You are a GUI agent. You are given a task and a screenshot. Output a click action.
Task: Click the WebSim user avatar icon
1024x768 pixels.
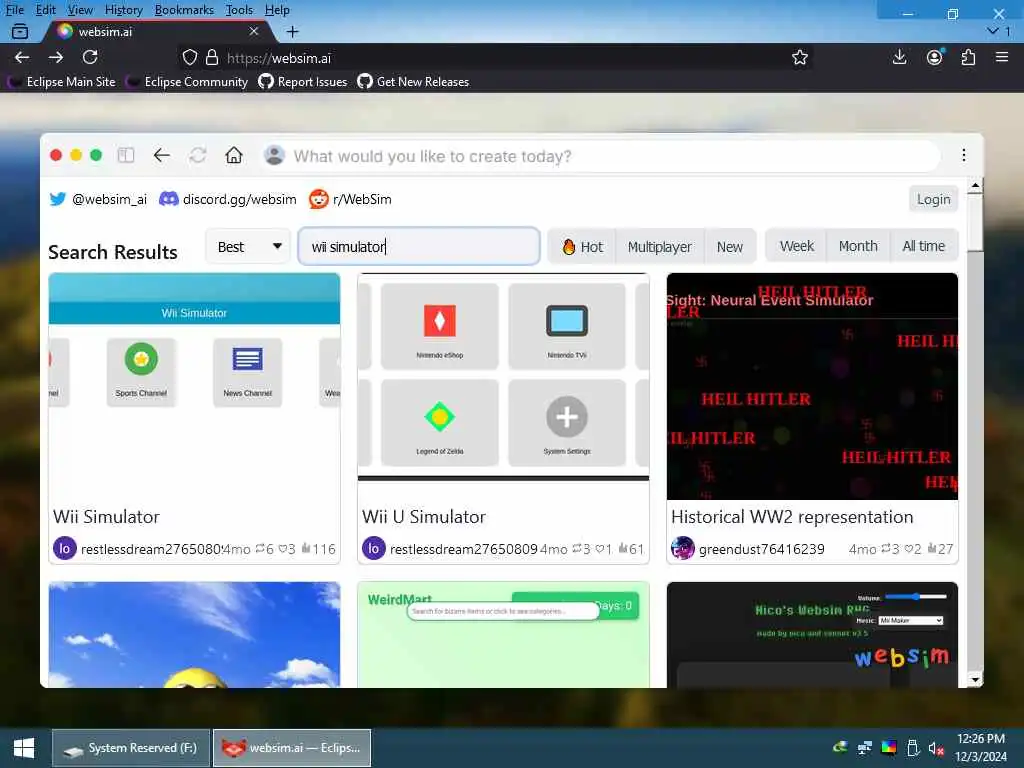(x=274, y=155)
